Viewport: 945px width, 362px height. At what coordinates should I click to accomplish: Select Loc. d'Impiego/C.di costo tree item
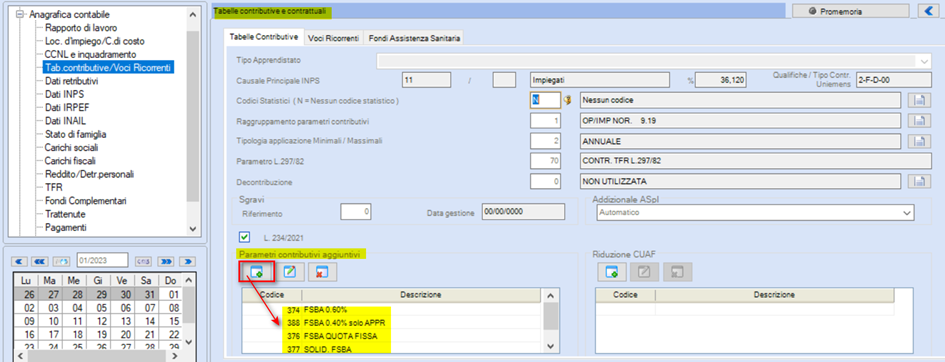pyautogui.click(x=95, y=41)
